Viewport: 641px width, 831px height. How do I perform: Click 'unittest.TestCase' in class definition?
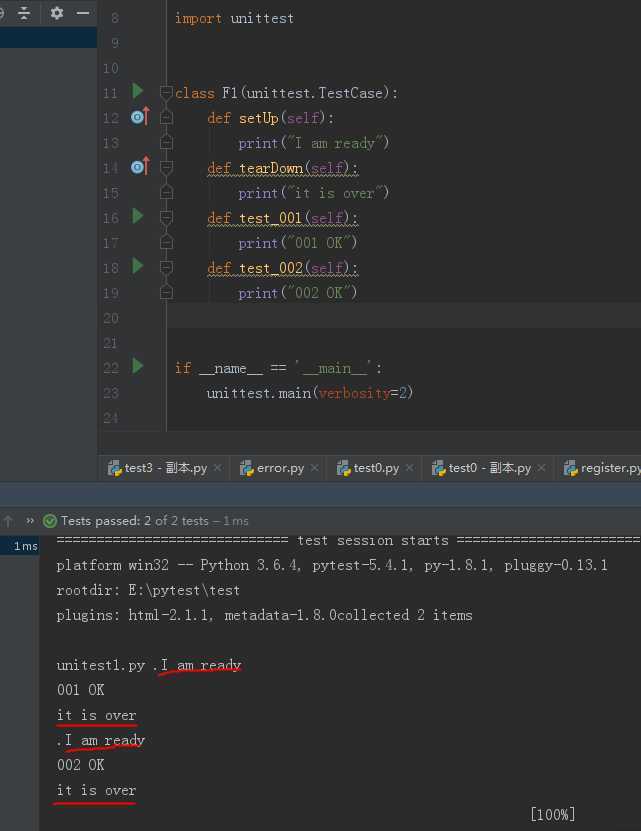point(315,93)
